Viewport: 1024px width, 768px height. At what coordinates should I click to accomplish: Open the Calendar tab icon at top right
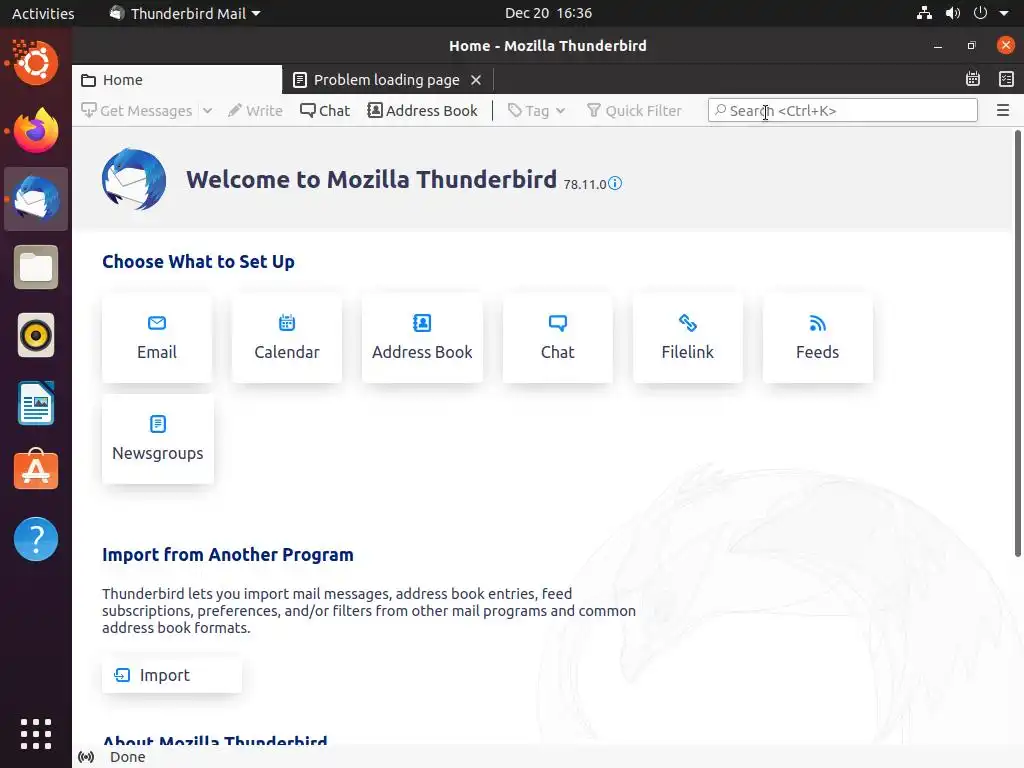click(973, 79)
